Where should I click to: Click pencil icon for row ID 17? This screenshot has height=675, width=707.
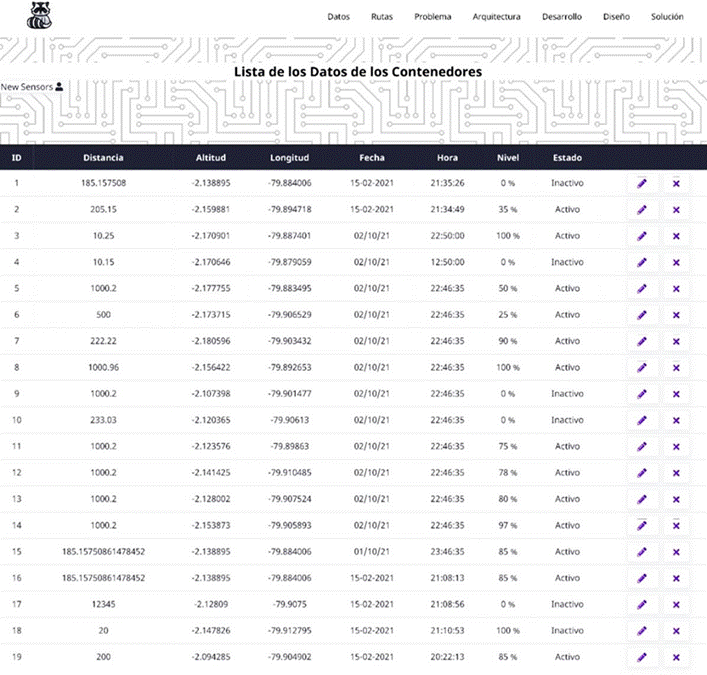point(642,604)
